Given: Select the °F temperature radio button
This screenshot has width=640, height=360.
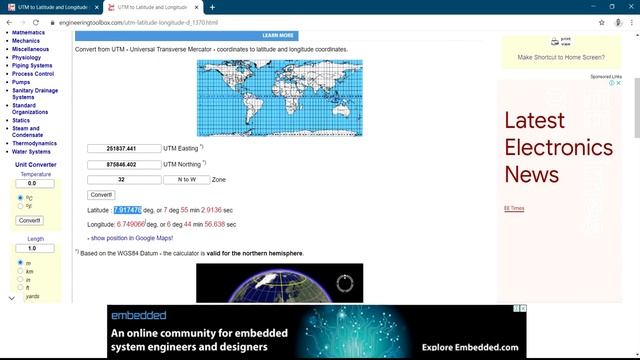Looking at the screenshot, I should (20, 206).
